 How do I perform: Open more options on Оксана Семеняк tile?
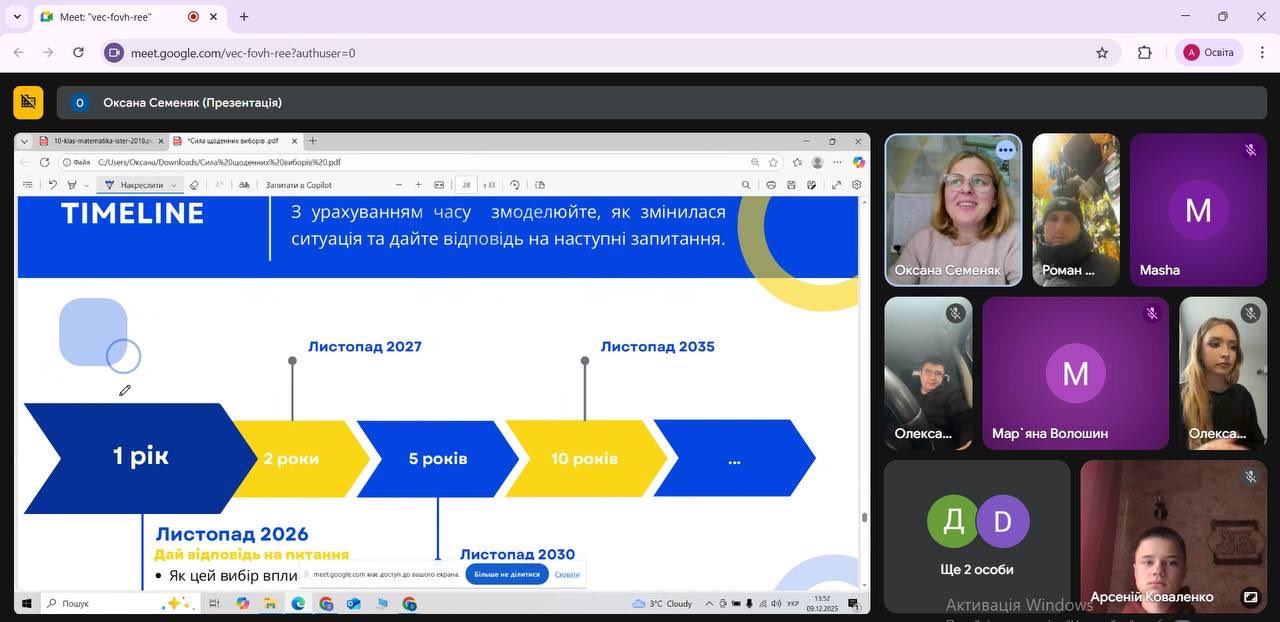[1005, 150]
